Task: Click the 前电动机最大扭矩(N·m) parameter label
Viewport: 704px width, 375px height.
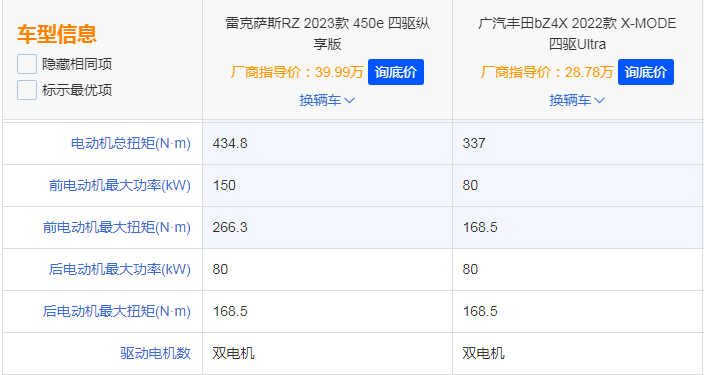Action: pyautogui.click(x=117, y=227)
